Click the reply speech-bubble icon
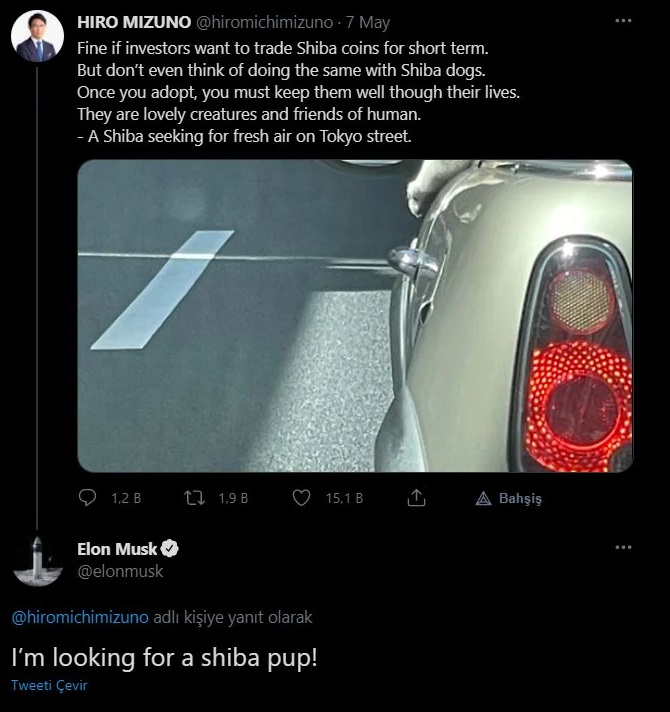 (88, 497)
